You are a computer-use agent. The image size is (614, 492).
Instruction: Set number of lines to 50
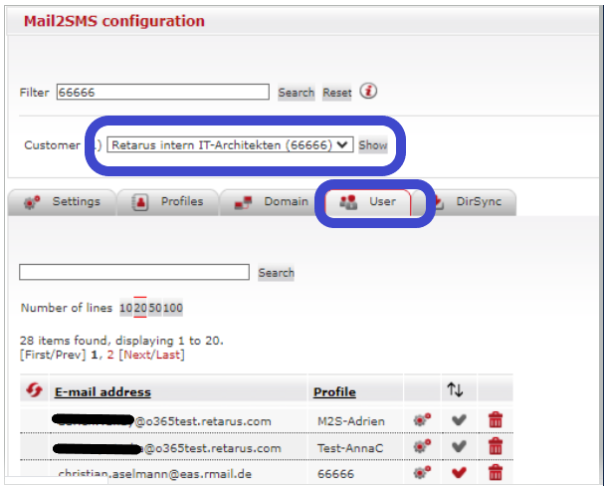[x=155, y=308]
